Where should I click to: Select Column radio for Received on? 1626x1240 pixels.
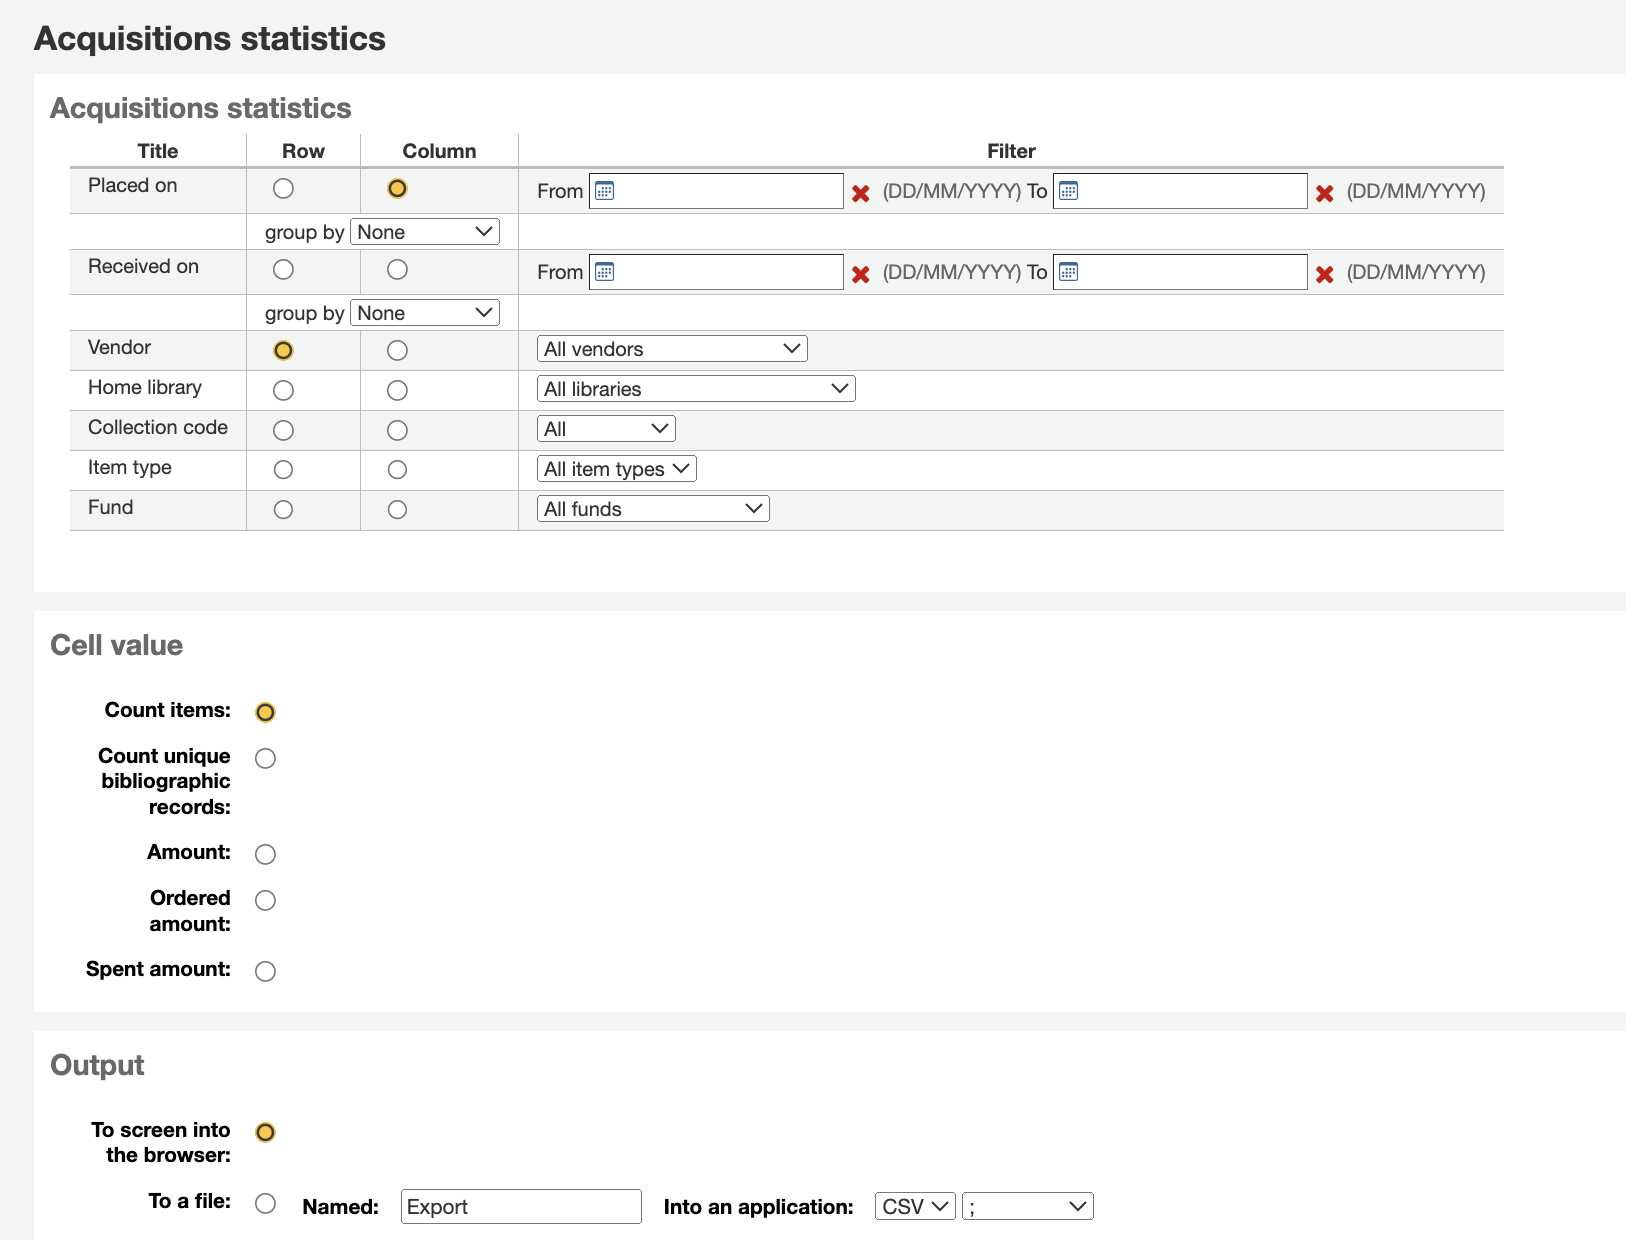click(397, 269)
